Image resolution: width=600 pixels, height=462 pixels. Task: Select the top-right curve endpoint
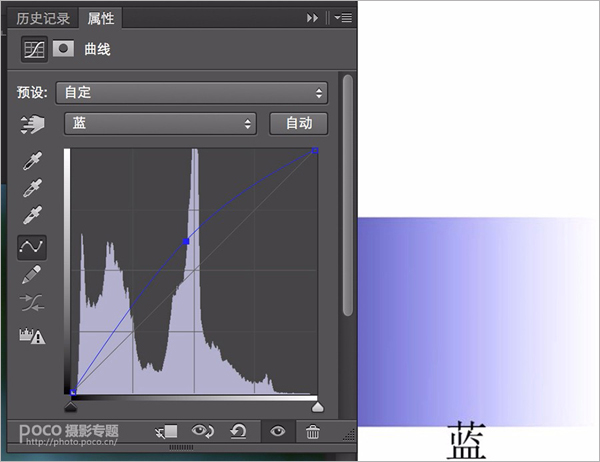click(315, 151)
